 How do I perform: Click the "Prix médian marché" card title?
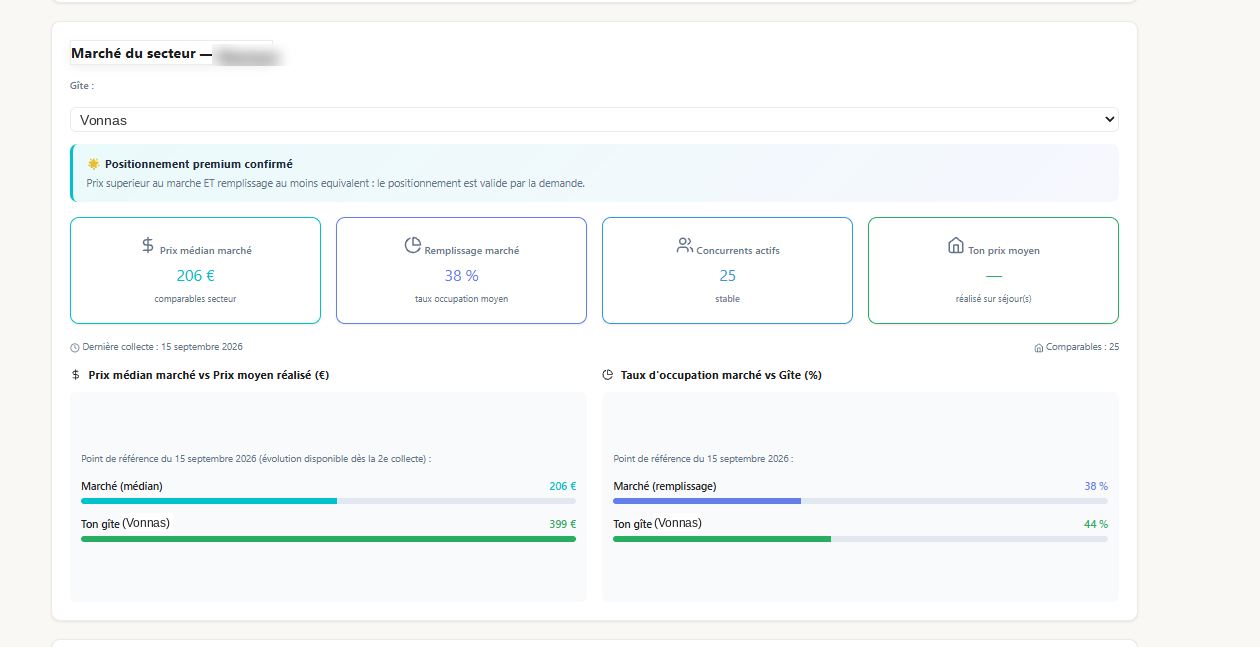[206, 251]
